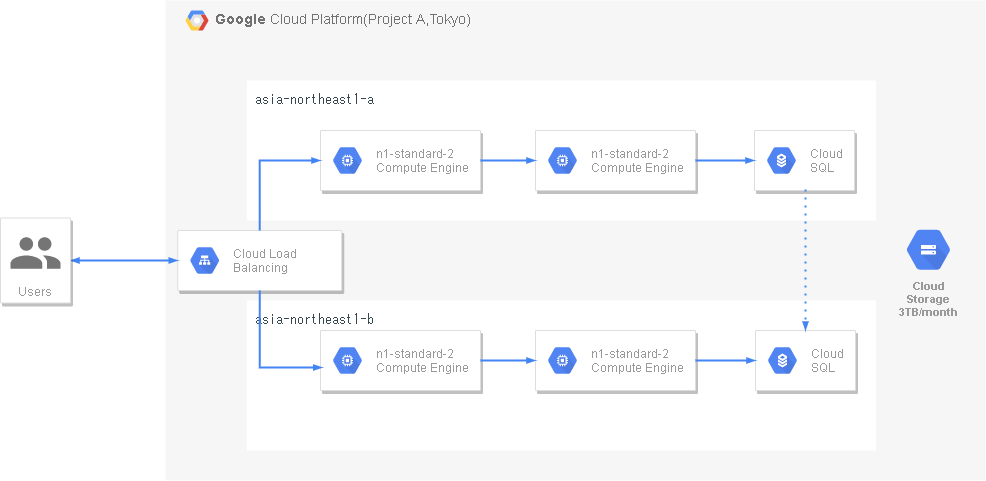Select Cloud SQL icon in asia-northeast1-a
This screenshot has height=481, width=986.
782,160
